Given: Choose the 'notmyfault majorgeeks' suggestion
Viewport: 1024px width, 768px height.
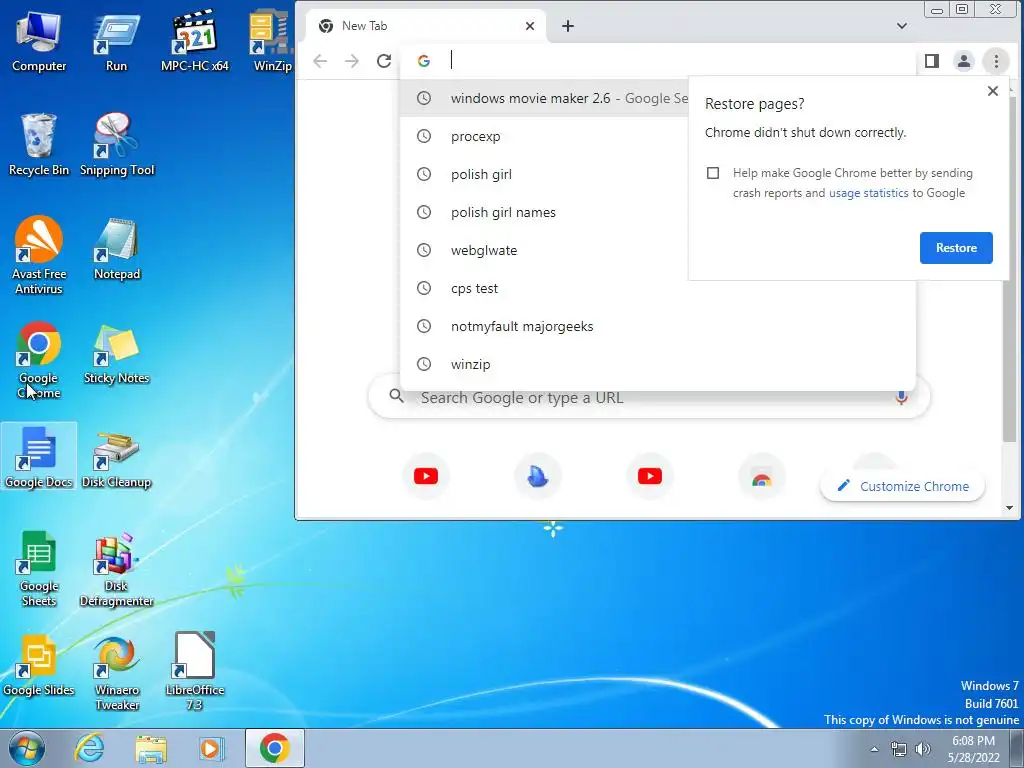Looking at the screenshot, I should click(658, 326).
